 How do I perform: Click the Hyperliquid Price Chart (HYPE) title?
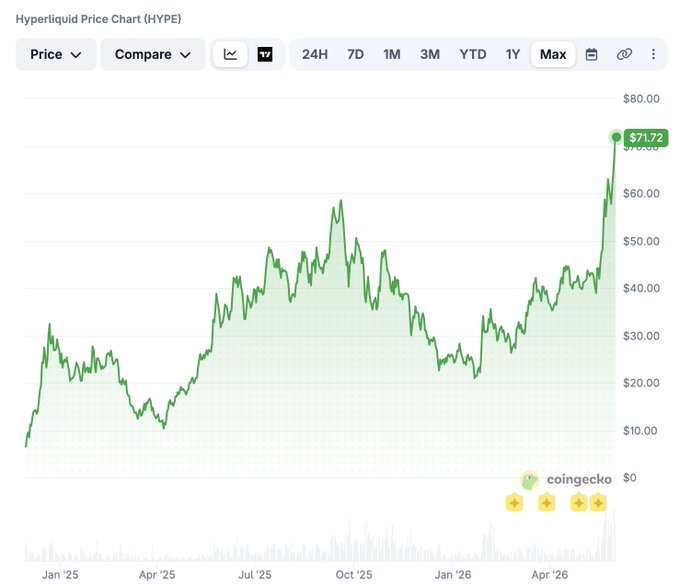(98, 19)
